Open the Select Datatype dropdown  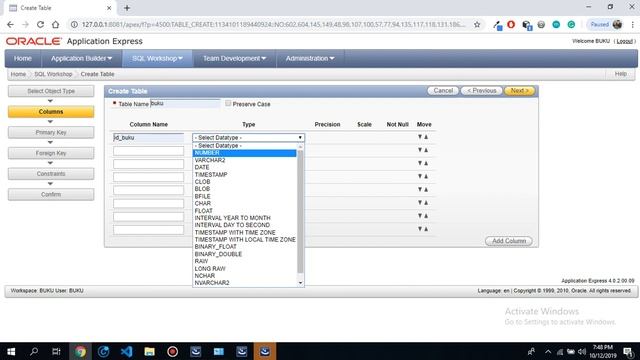(248, 138)
